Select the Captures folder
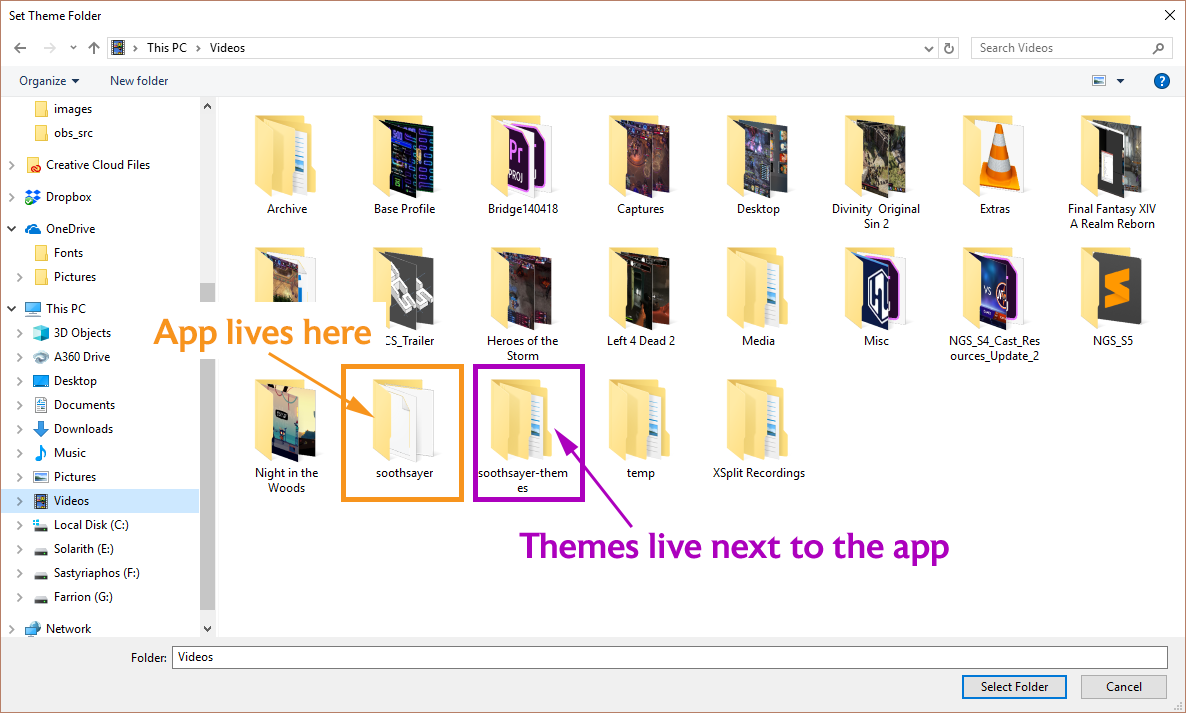The image size is (1186, 713). [x=641, y=166]
